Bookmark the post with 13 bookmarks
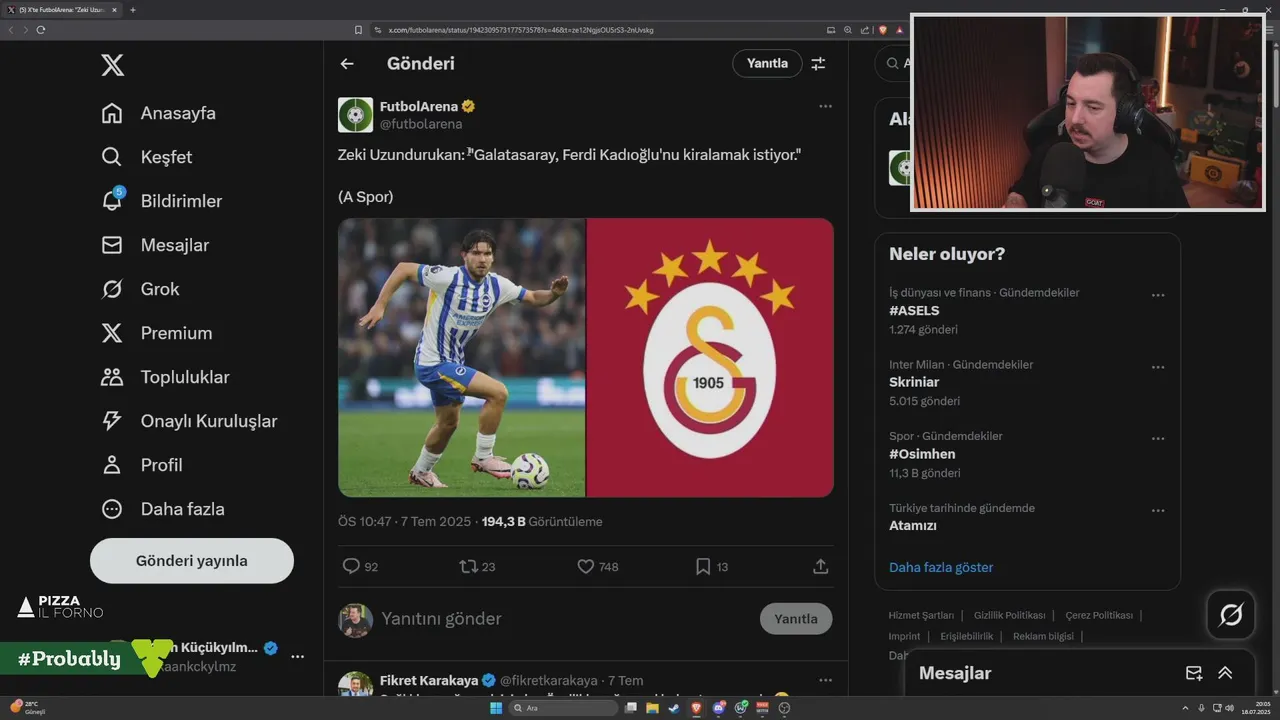The width and height of the screenshot is (1280, 720). [x=703, y=566]
